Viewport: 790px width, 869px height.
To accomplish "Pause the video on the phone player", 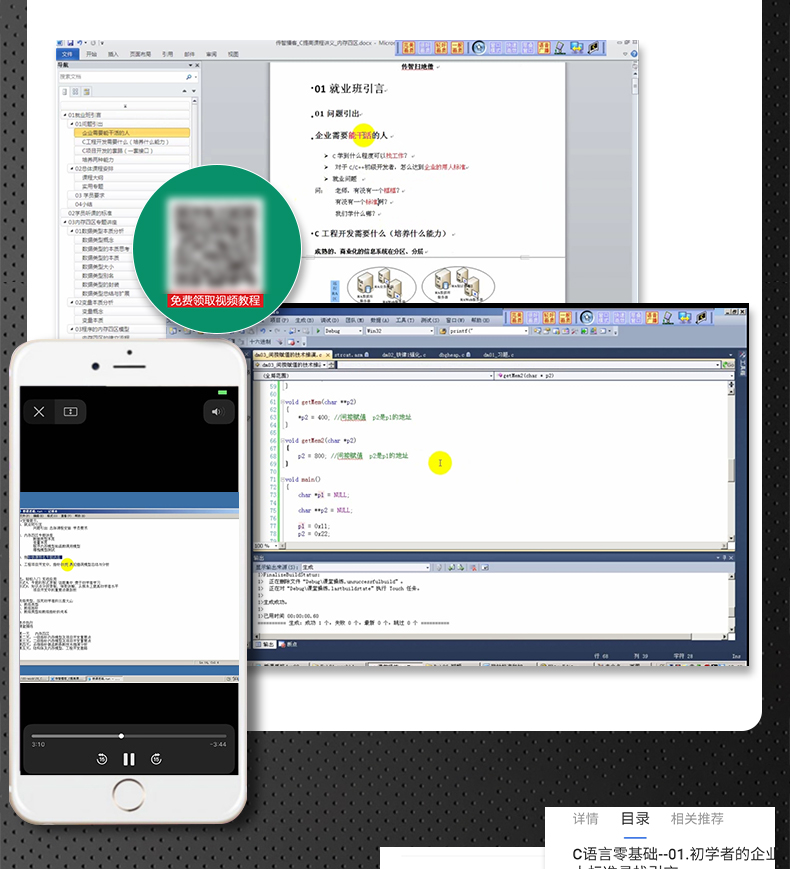I will pyautogui.click(x=129, y=759).
